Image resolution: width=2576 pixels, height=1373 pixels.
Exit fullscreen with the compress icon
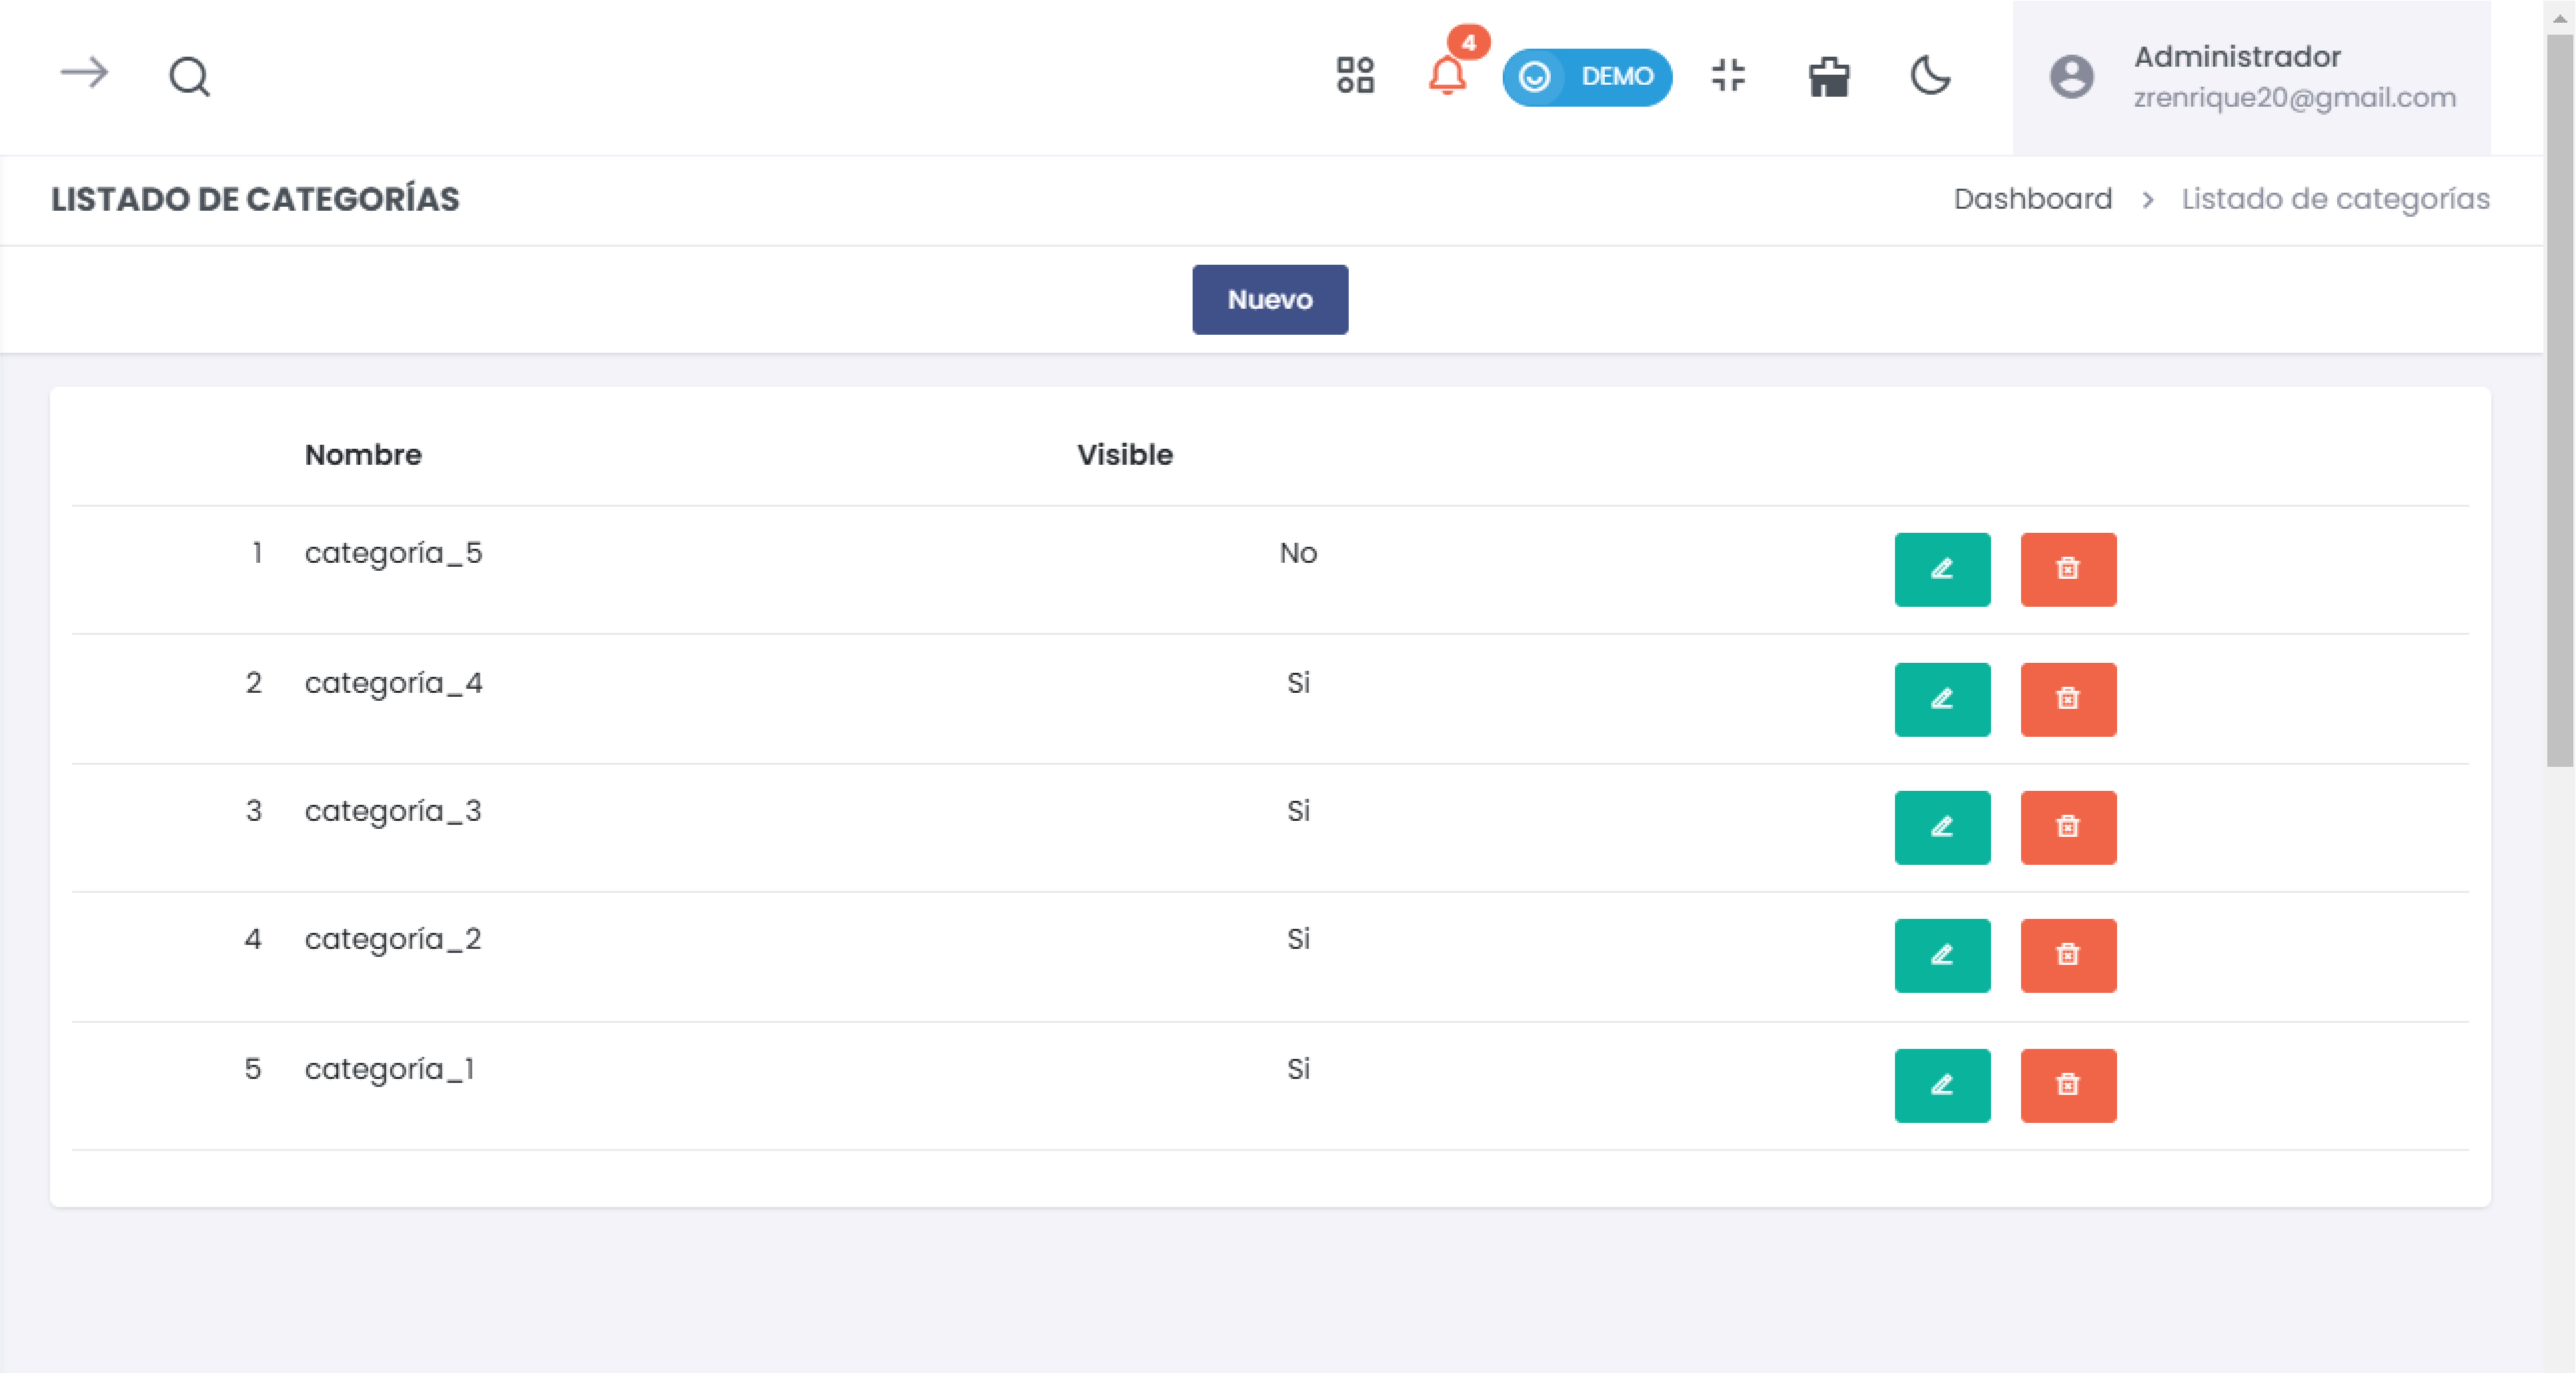1728,75
